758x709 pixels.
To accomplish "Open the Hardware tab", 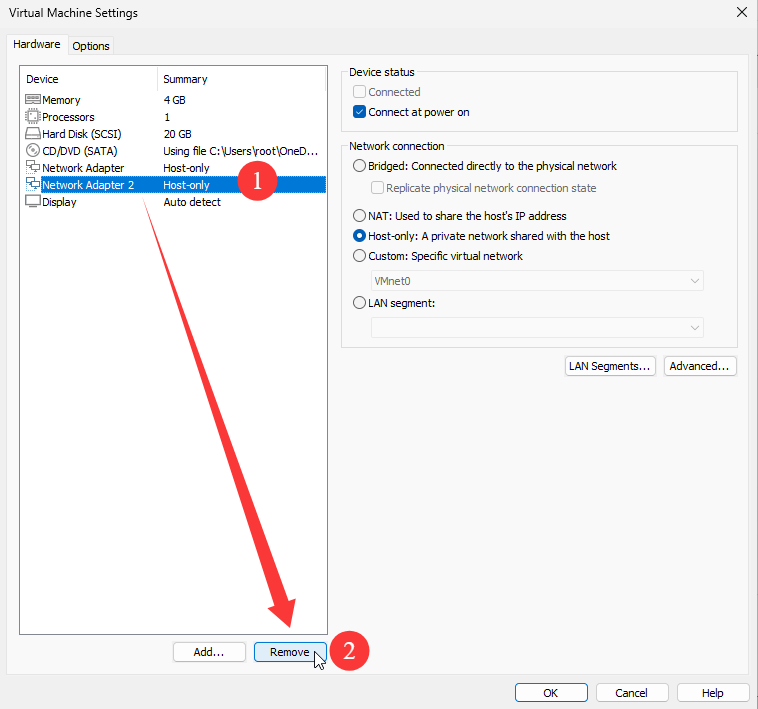I will 37,45.
